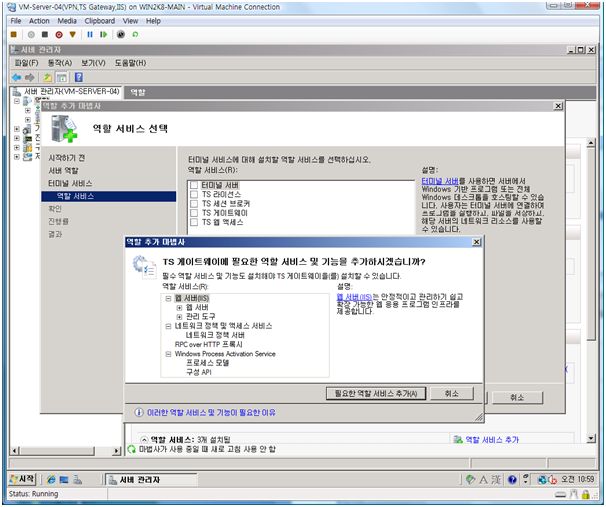Open the Action menu
Viewport: 606px width, 507px height.
[x=39, y=21]
